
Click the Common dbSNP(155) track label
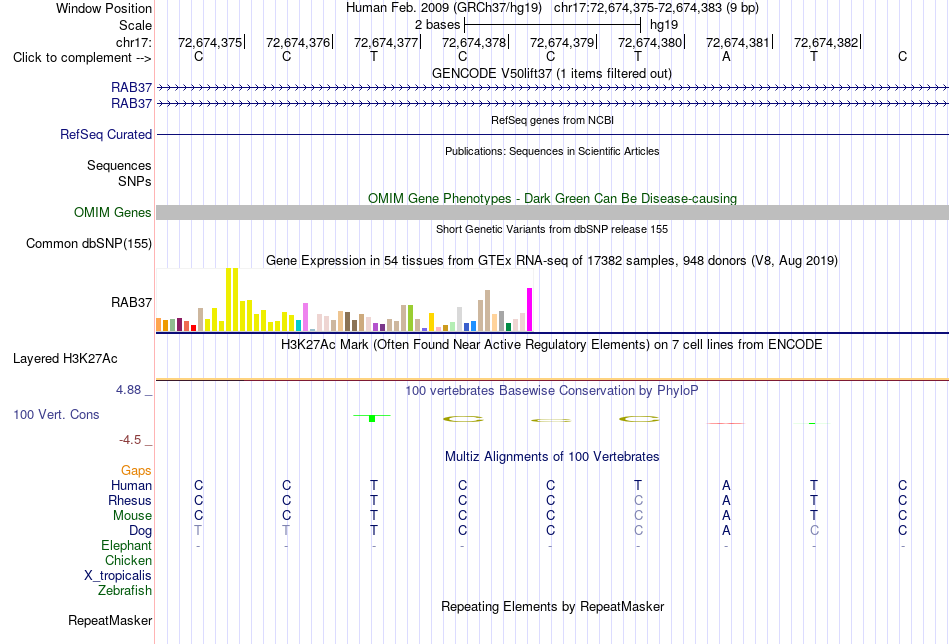point(88,244)
